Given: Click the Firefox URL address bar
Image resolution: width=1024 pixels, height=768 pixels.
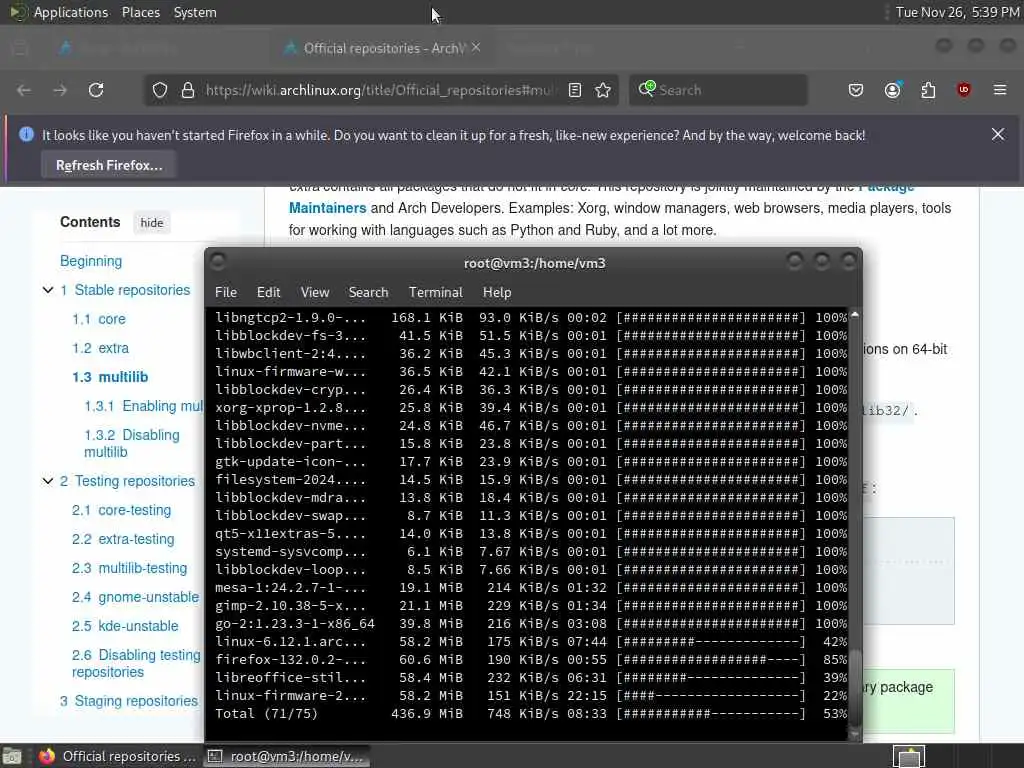Looking at the screenshot, I should (380, 90).
